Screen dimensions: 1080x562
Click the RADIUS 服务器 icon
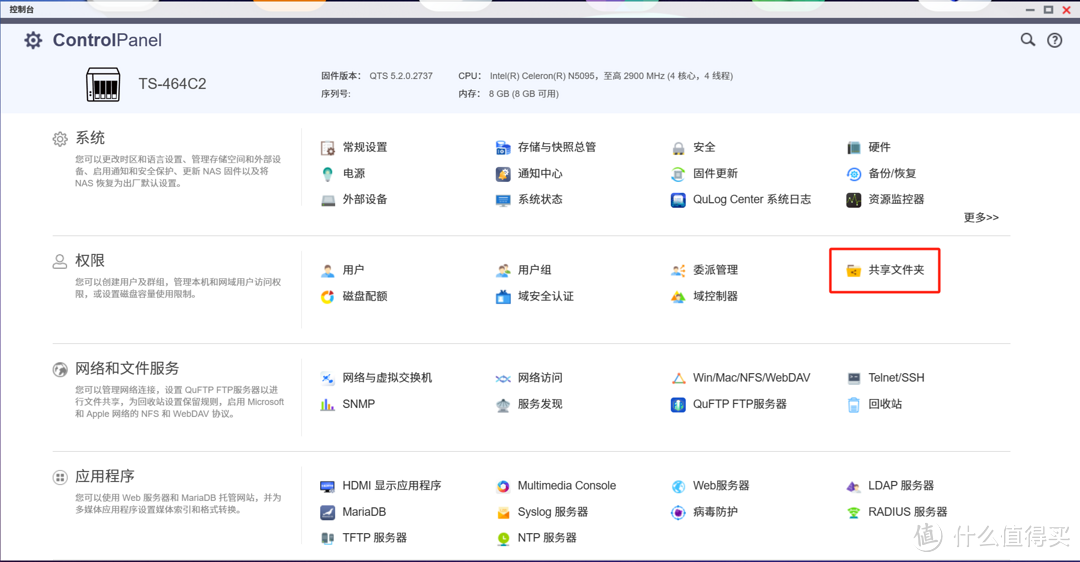pyautogui.click(x=853, y=512)
